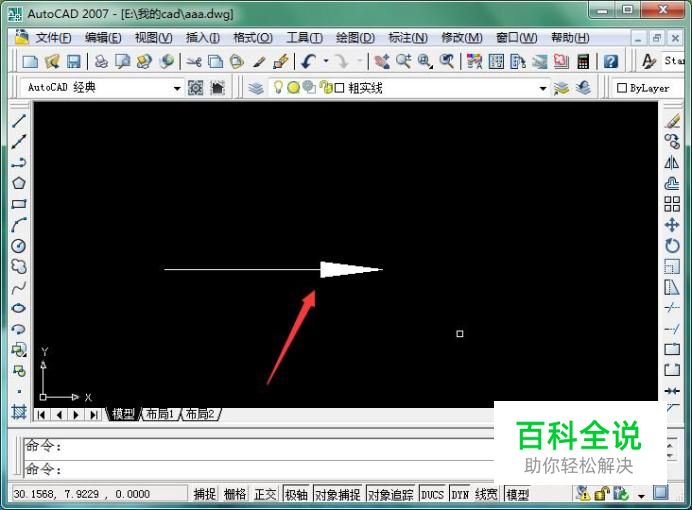Select the Insert Block tool
Viewport: 692px width, 510px height.
19,350
